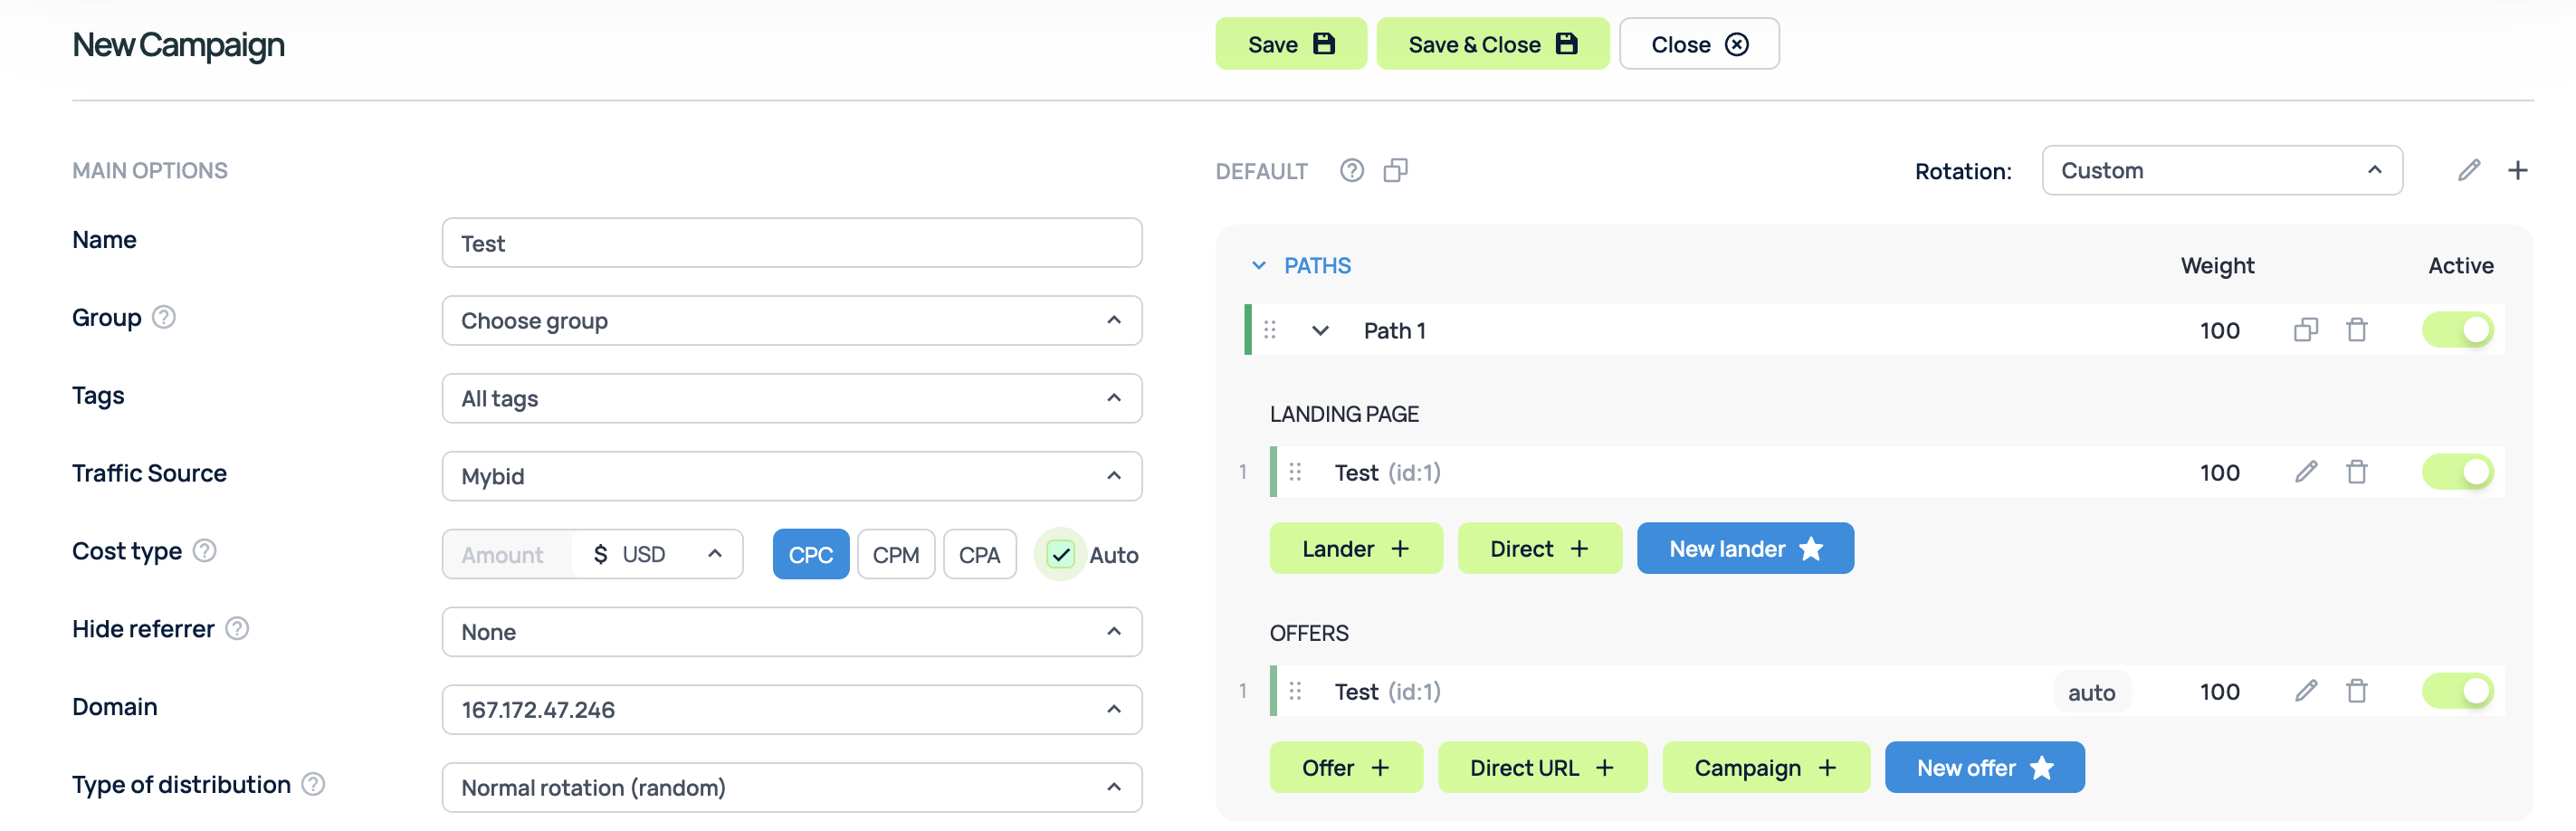Image resolution: width=2576 pixels, height=831 pixels.
Task: Disable the Path 1 active toggle
Action: 2457,330
